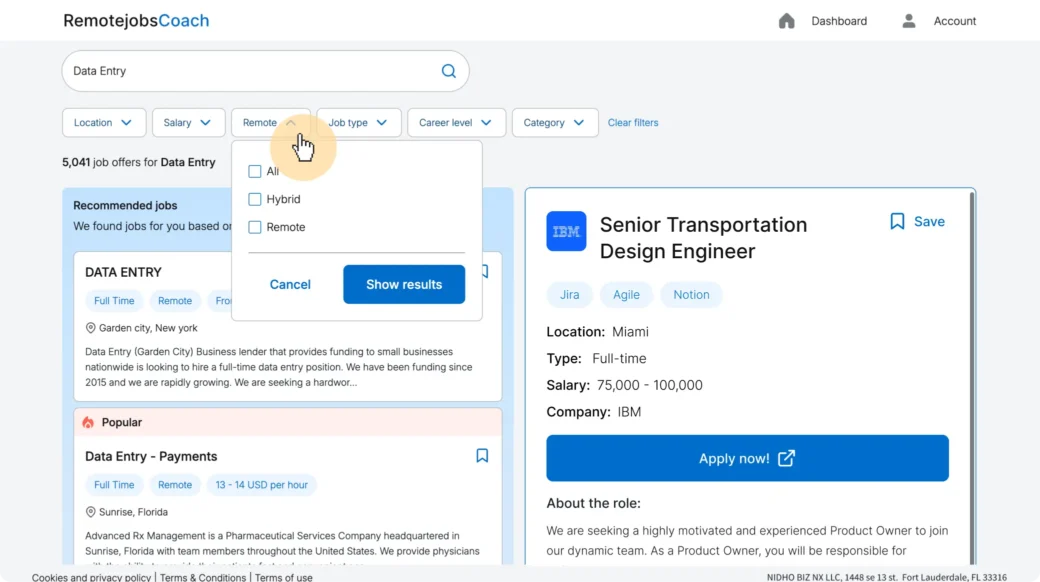Bookmark the Data Entry - Payments job
The width and height of the screenshot is (1040, 582).
[x=482, y=456]
